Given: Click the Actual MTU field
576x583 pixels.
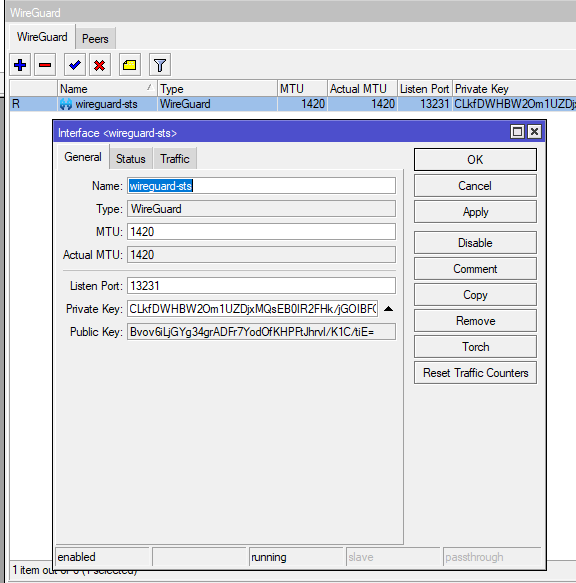Looking at the screenshot, I should tap(261, 255).
